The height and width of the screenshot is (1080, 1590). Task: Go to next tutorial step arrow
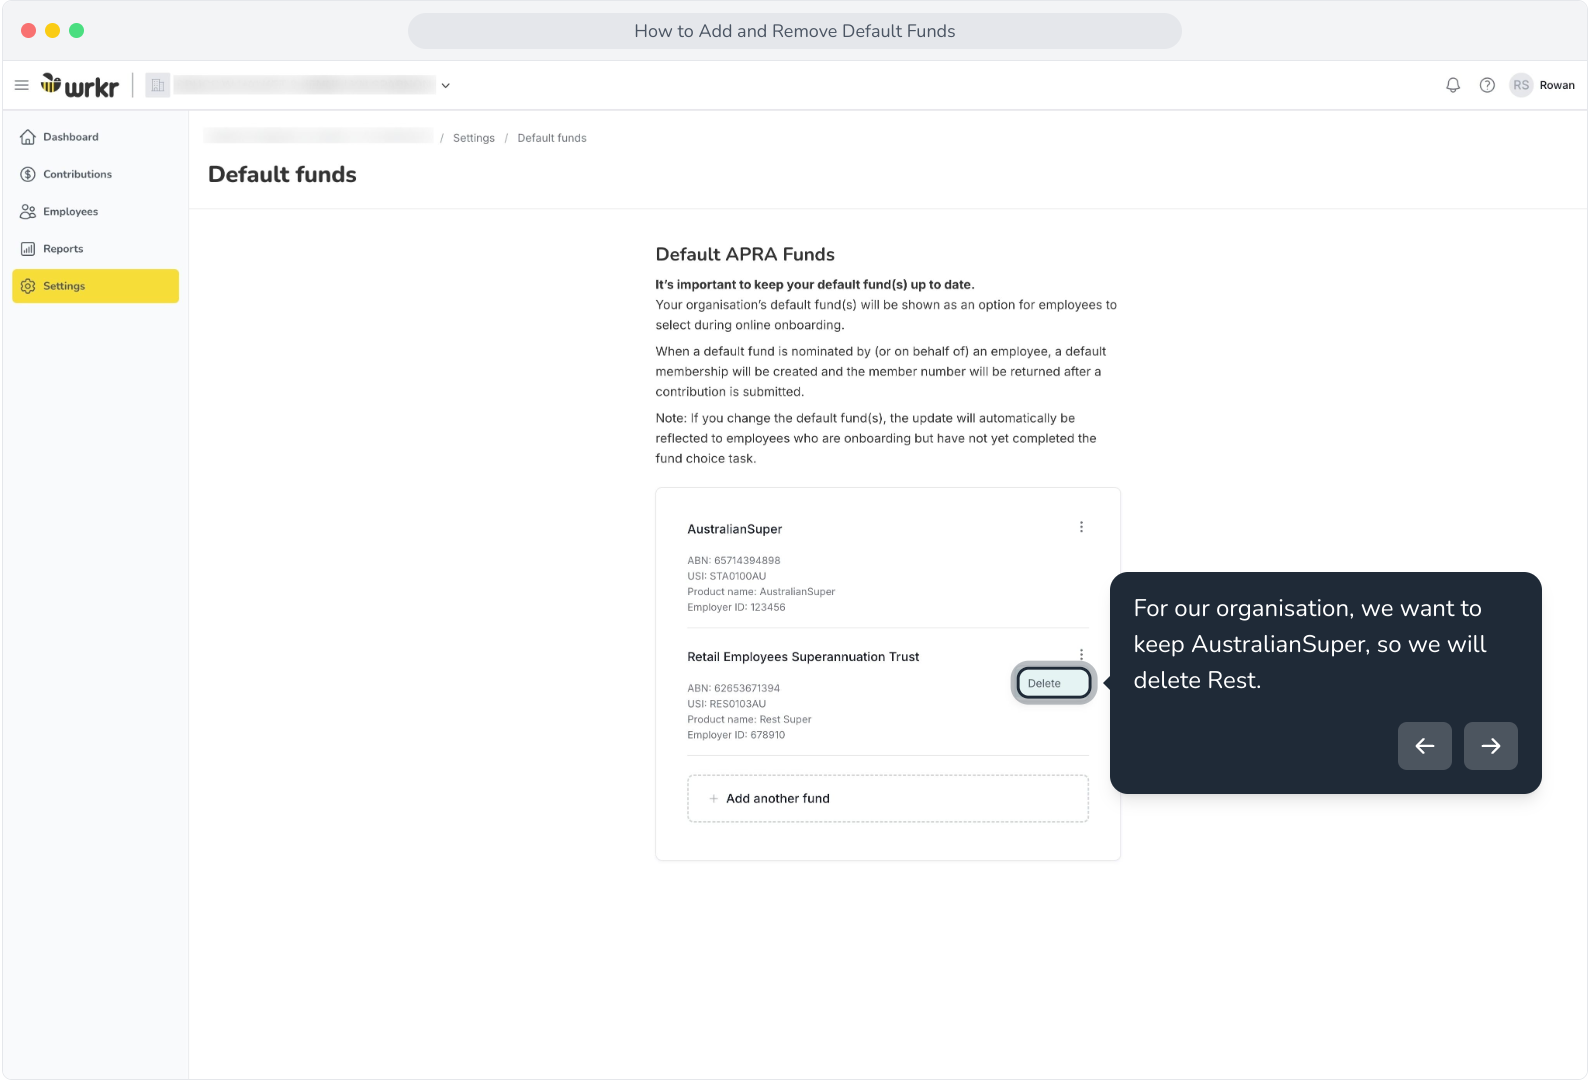1490,746
